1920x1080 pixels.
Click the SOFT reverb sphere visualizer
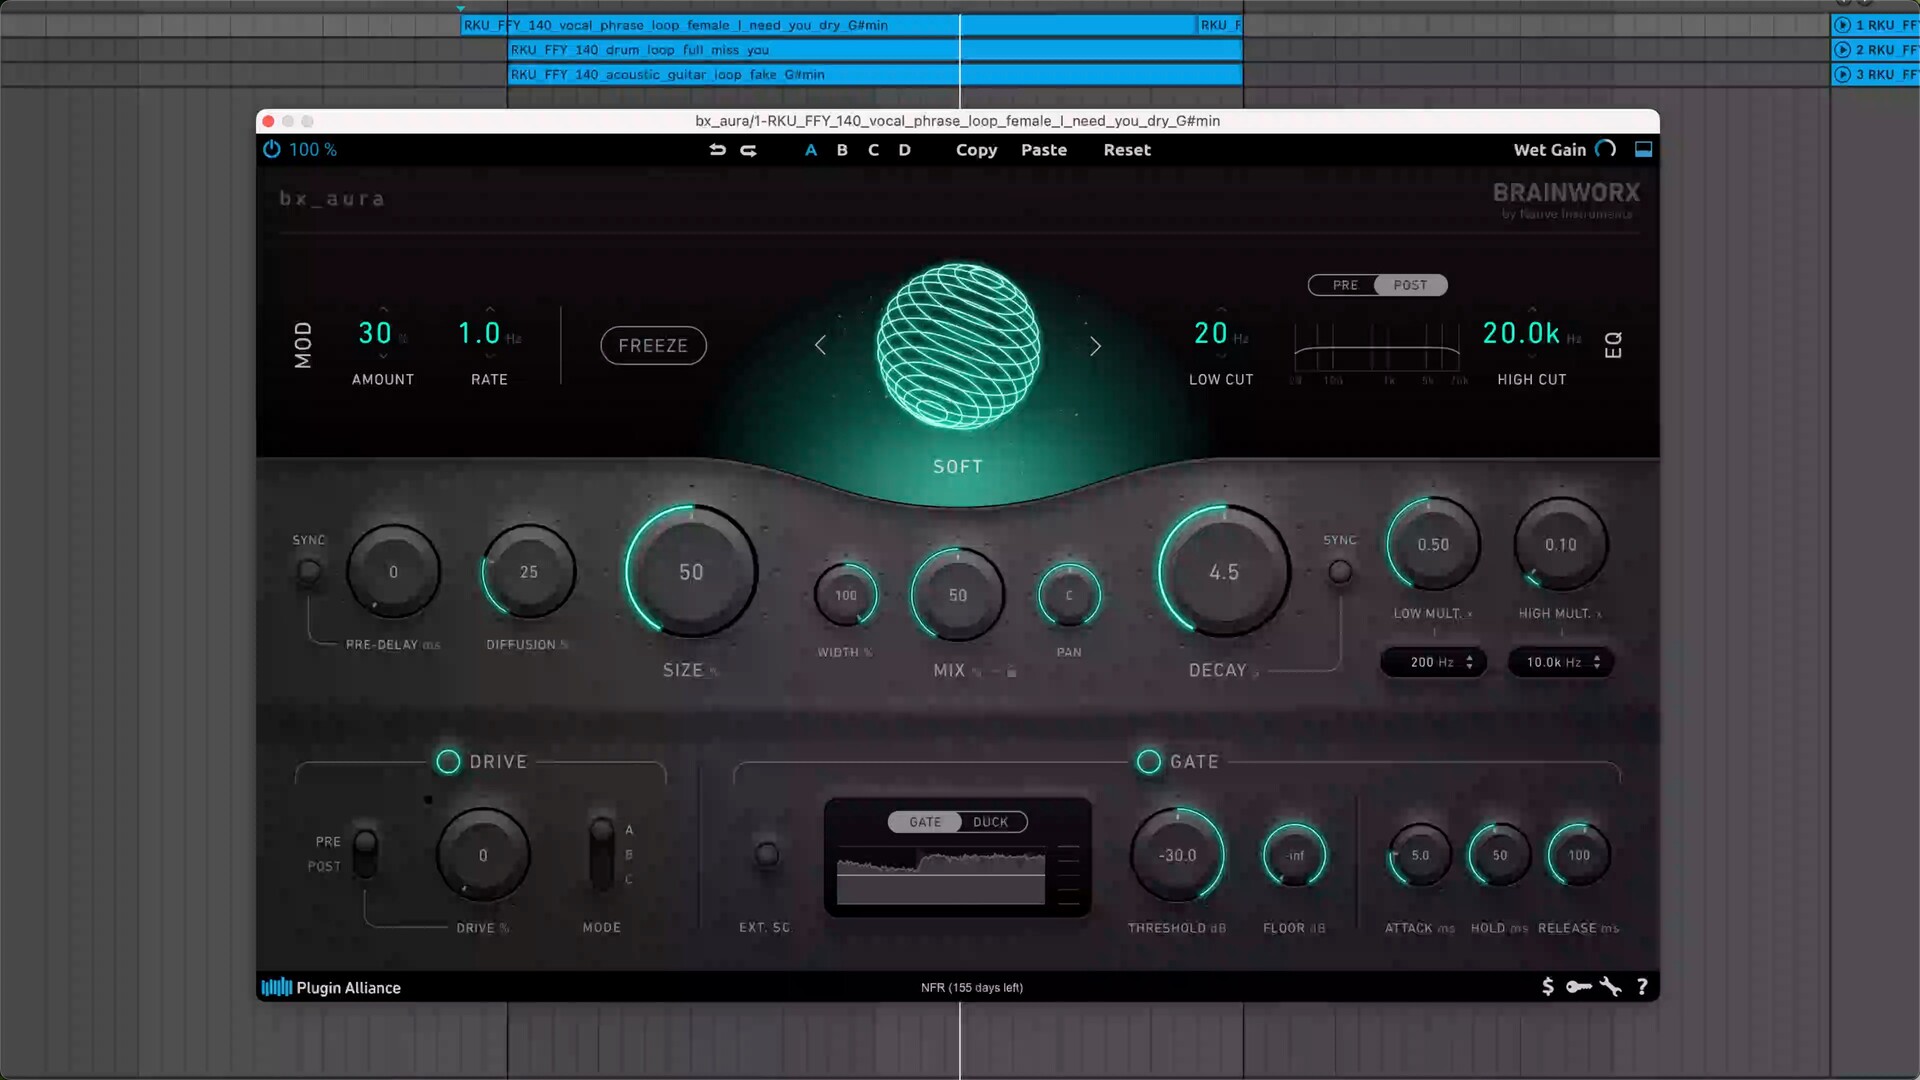tap(958, 346)
